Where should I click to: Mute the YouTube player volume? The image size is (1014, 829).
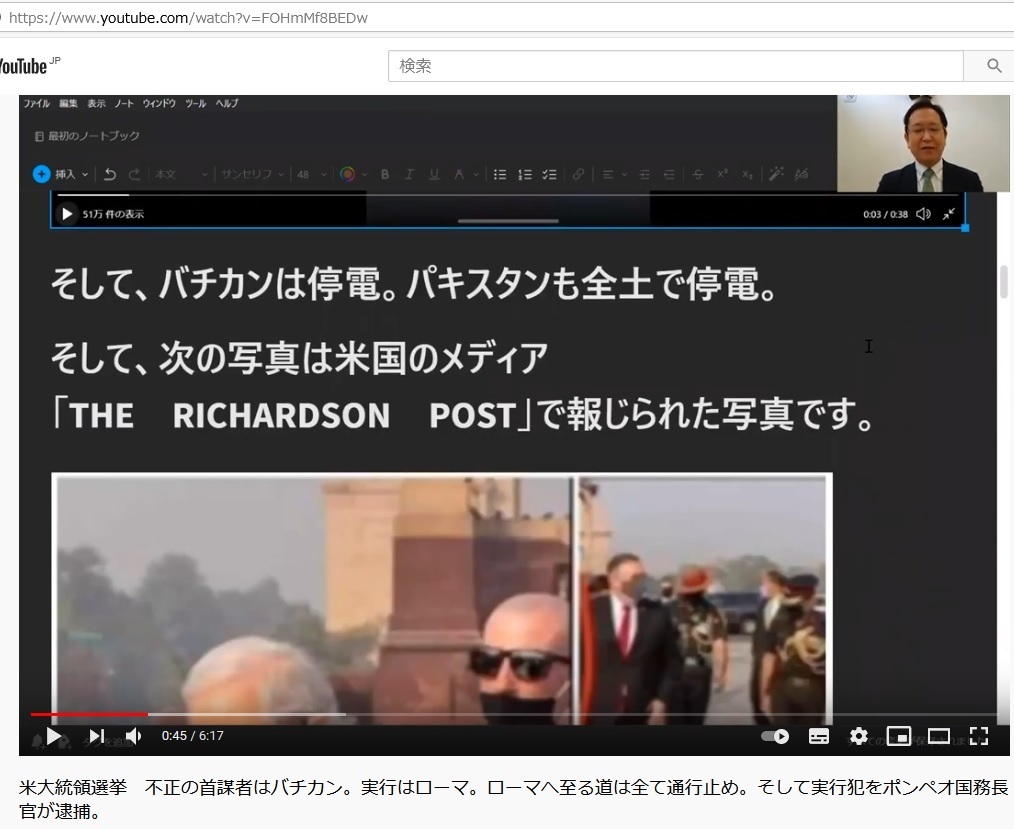[133, 736]
